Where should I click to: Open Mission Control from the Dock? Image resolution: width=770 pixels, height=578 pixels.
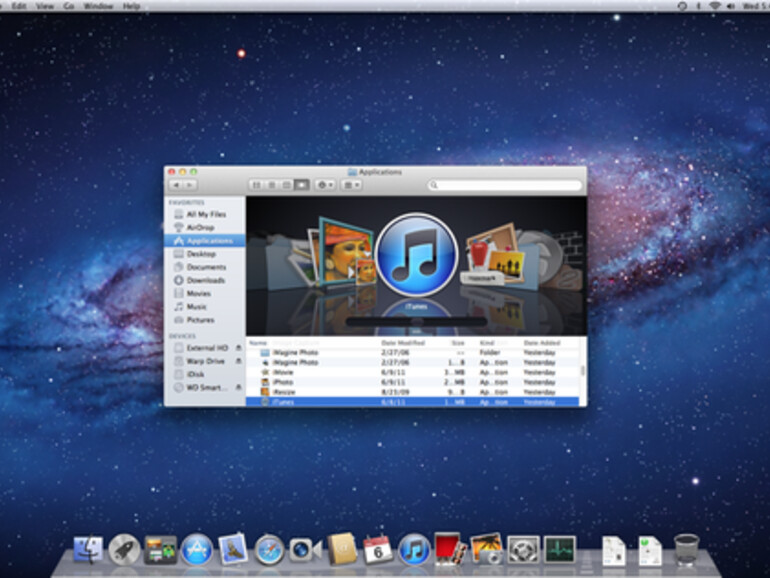[161, 550]
